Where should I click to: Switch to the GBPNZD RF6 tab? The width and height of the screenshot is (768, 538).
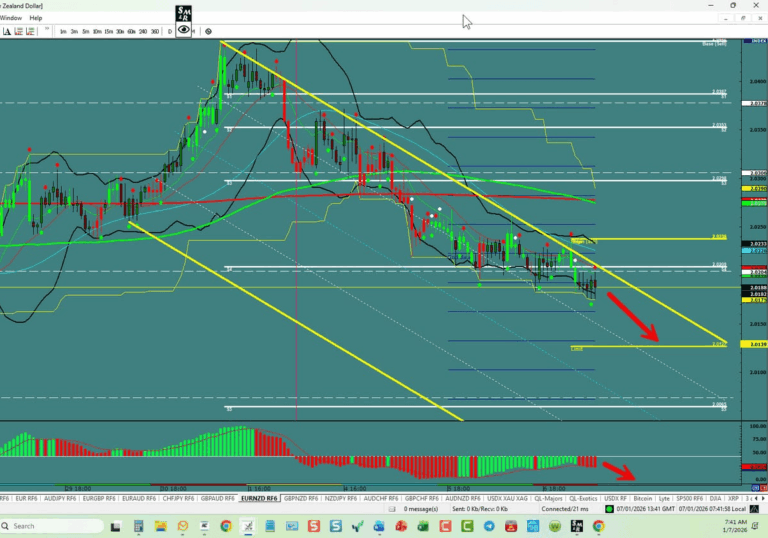coord(301,498)
